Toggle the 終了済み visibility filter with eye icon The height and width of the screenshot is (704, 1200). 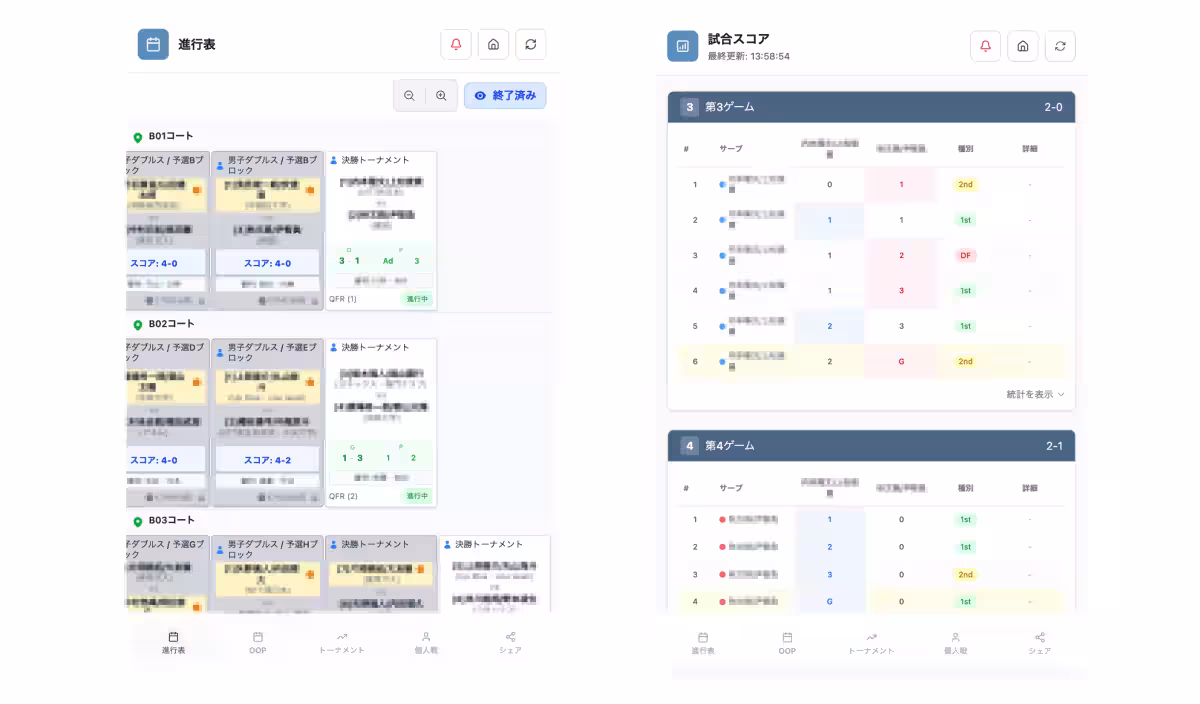tap(505, 95)
